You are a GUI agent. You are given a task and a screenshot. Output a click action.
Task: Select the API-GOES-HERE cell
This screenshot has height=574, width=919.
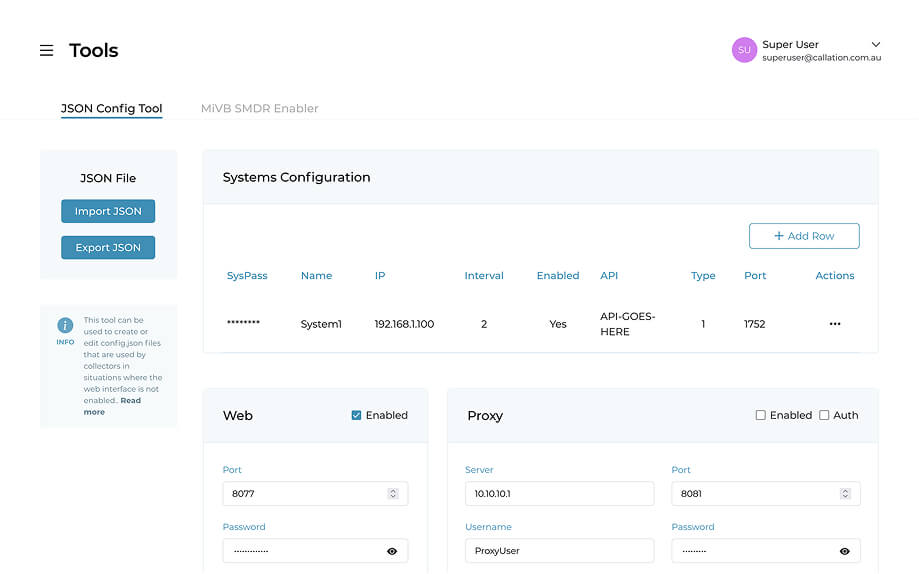click(x=627, y=324)
